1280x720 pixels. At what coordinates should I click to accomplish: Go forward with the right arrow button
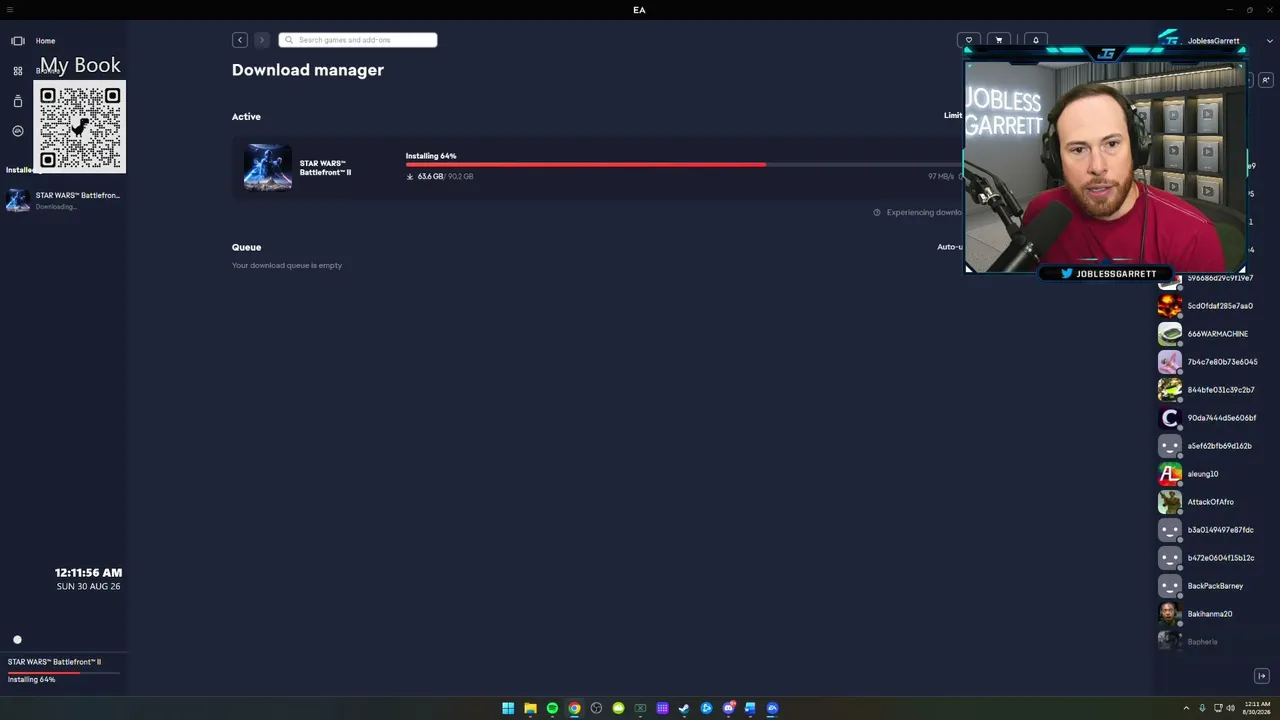click(x=262, y=40)
